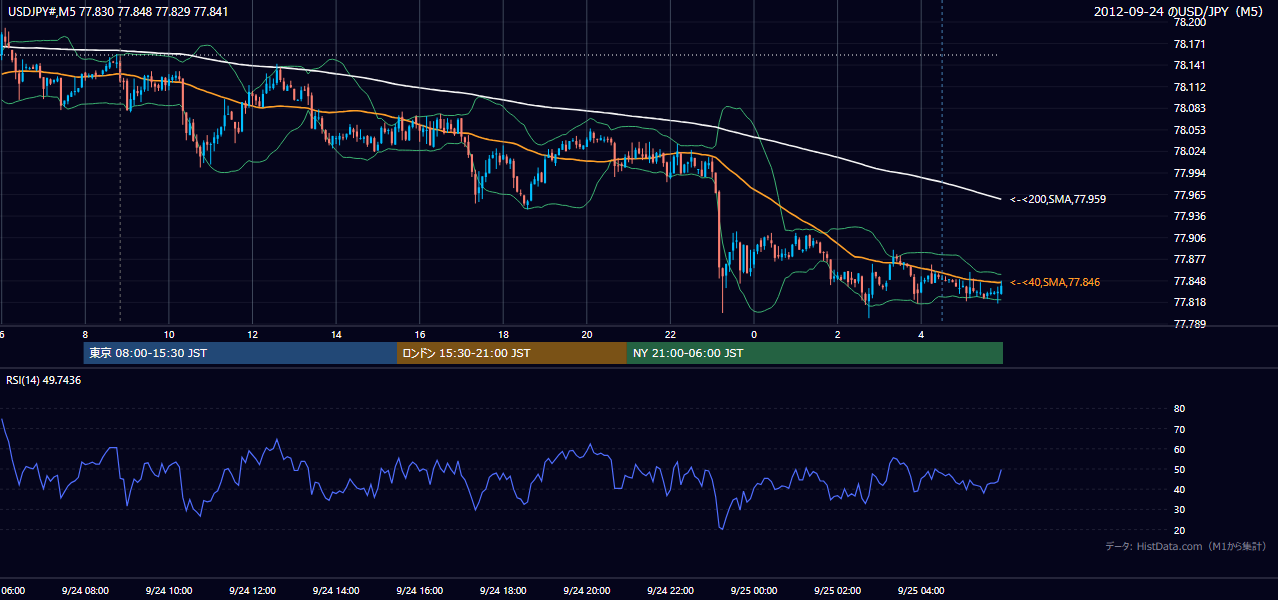The image size is (1278, 600).
Task: Click price axis value 77.877
Action: (1188, 259)
